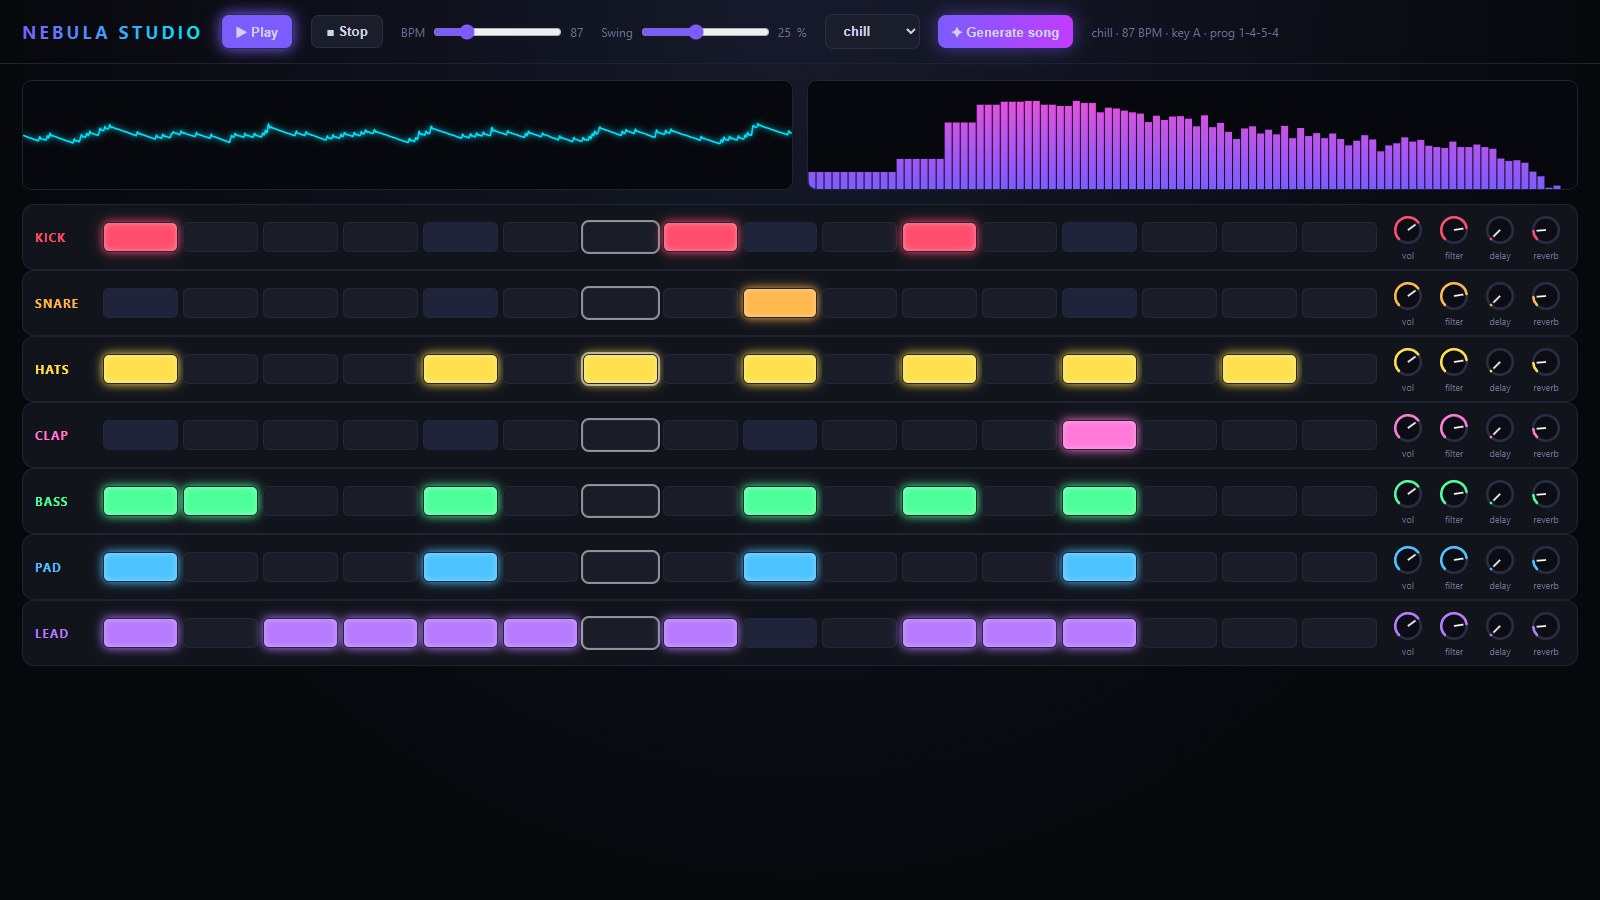1600x900 pixels.
Task: Click the CLAP reverb knob
Action: coord(1545,428)
